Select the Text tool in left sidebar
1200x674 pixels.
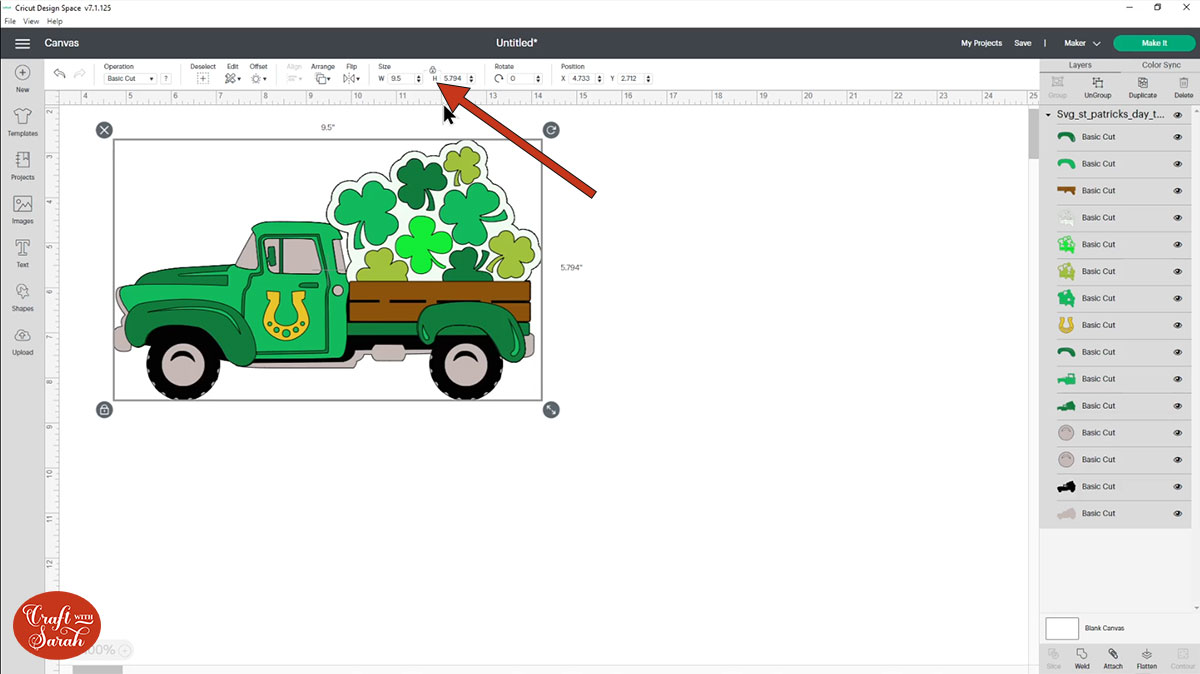click(22, 246)
